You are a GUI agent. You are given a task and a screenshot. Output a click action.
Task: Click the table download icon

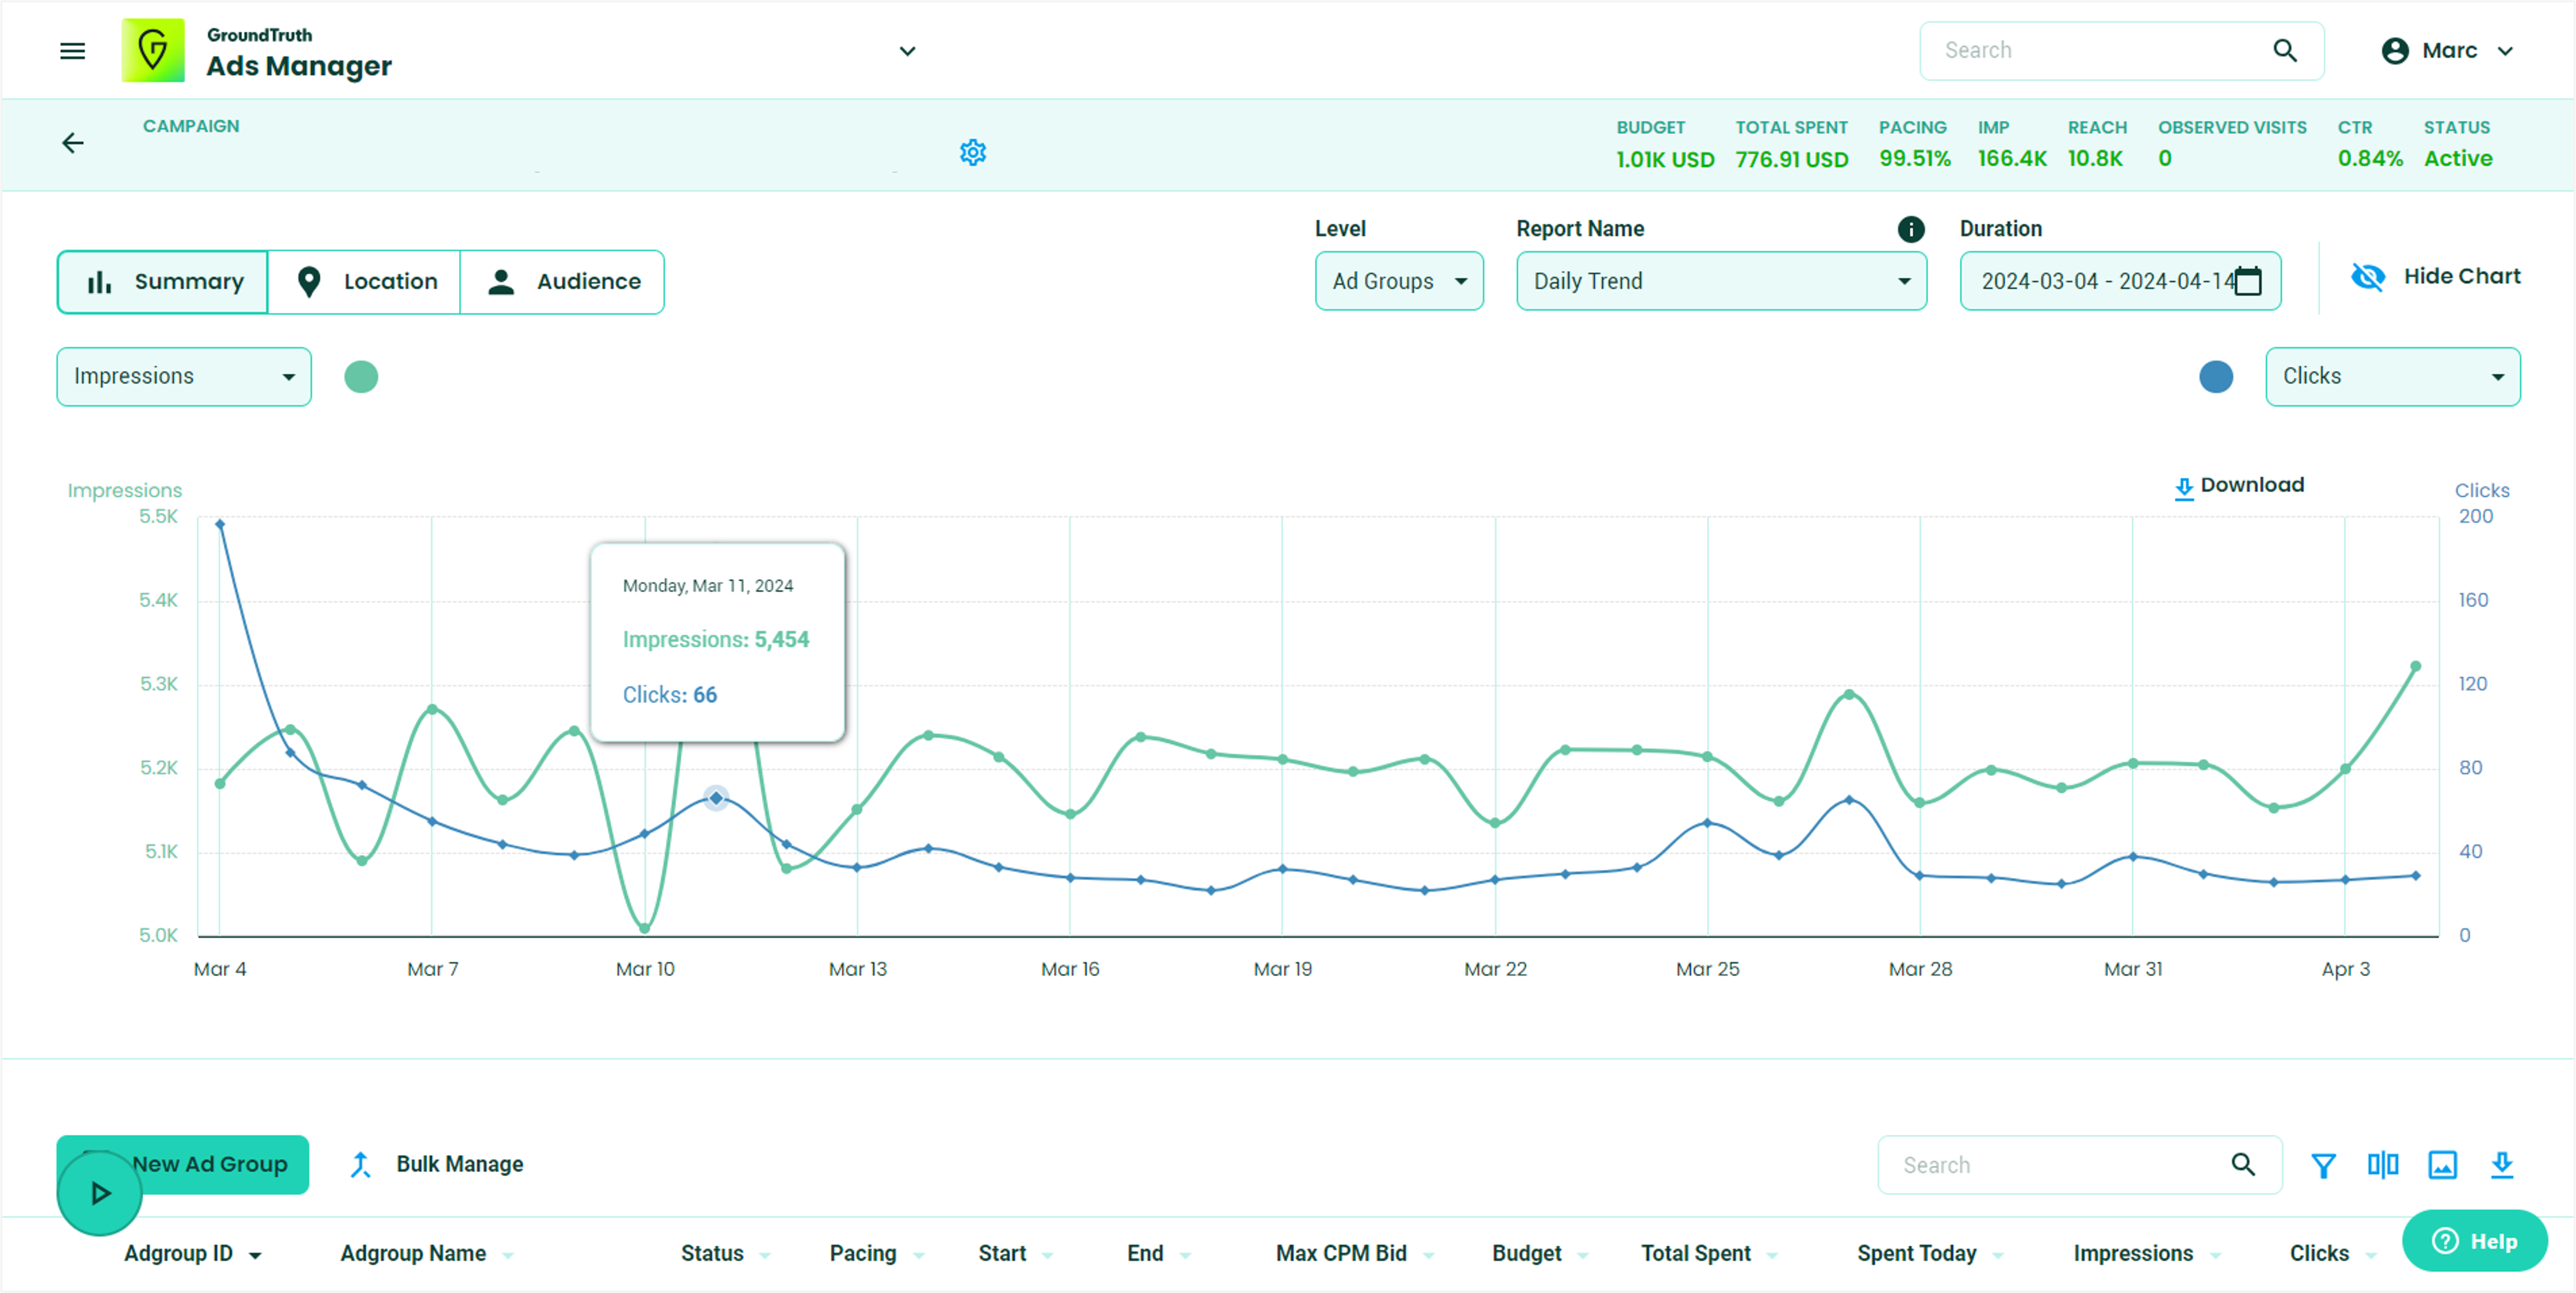tap(2503, 1165)
